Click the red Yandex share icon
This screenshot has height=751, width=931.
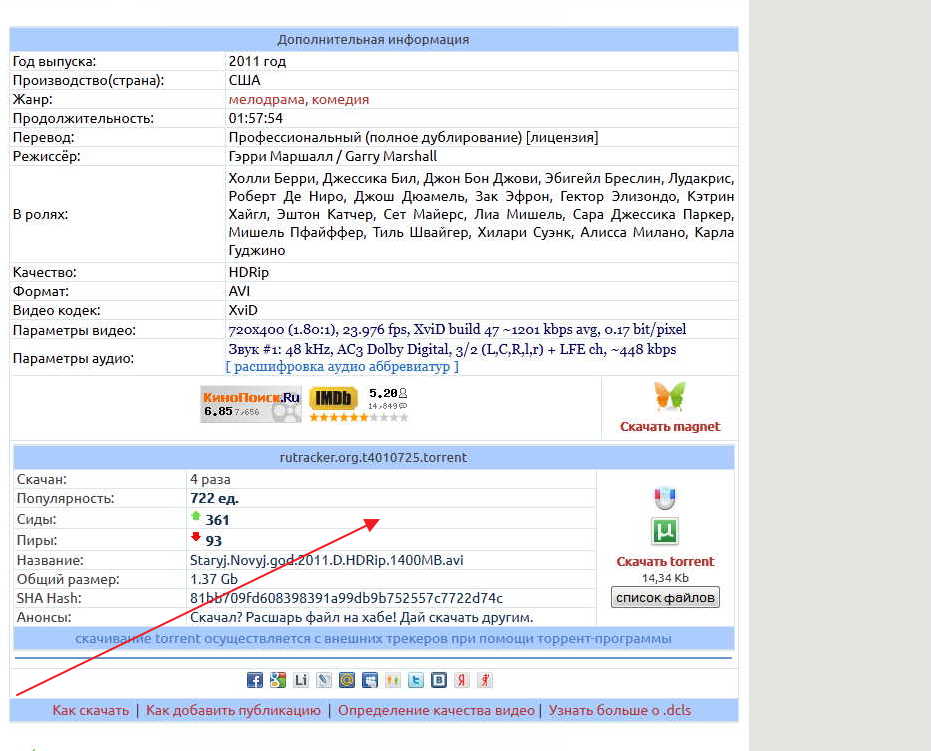462,680
